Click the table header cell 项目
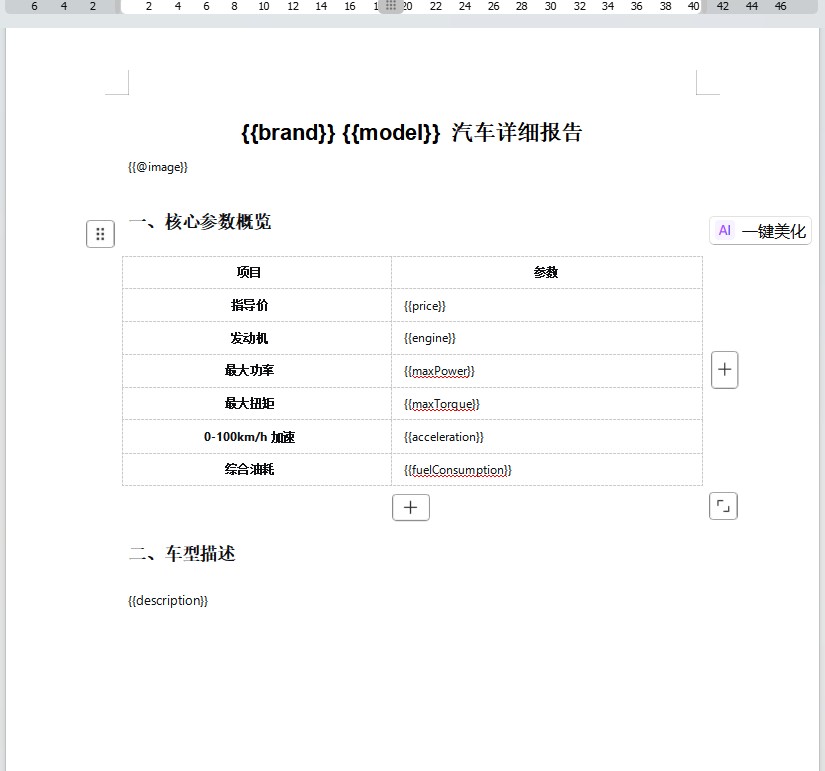Viewport: 825px width, 771px height. (x=257, y=273)
